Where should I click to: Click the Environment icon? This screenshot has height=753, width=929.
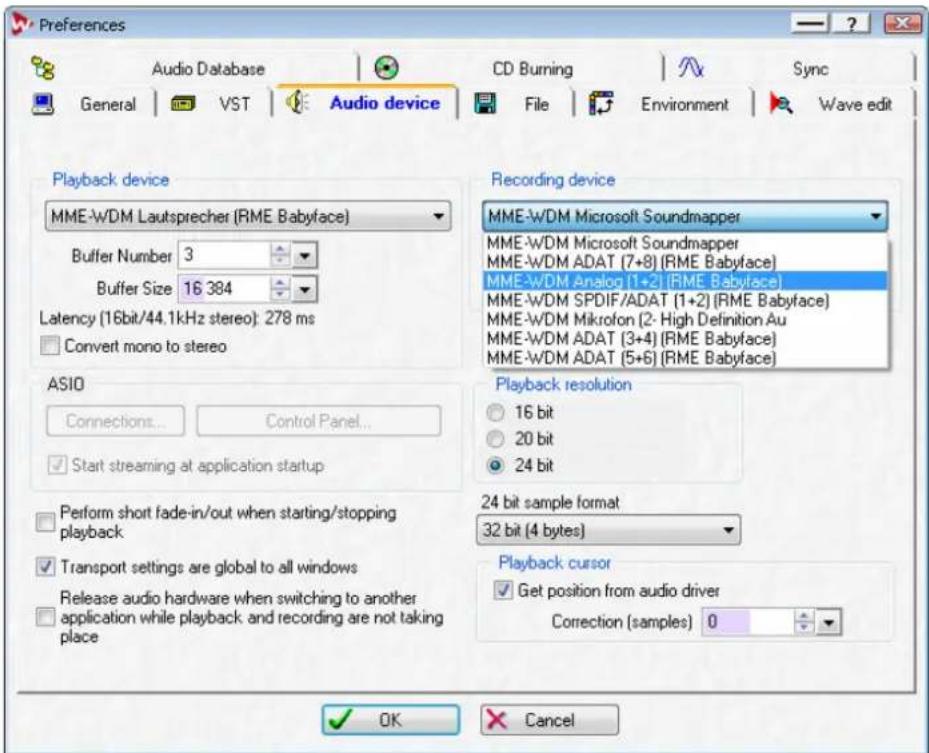click(x=601, y=104)
